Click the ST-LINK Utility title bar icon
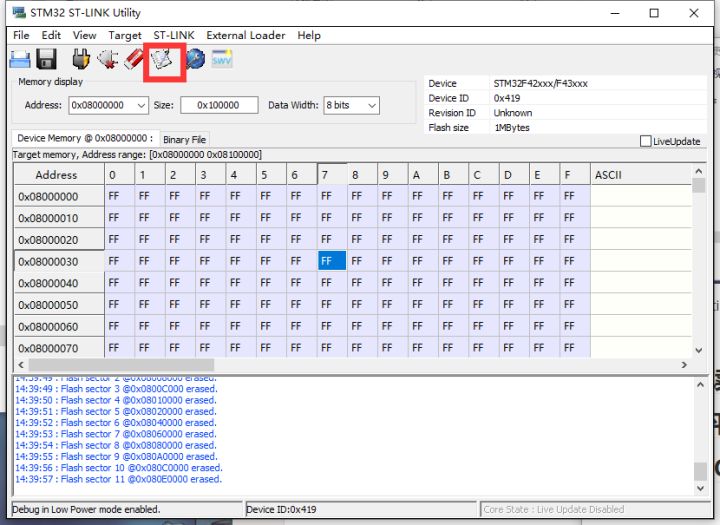This screenshot has height=525, width=720. pyautogui.click(x=19, y=12)
